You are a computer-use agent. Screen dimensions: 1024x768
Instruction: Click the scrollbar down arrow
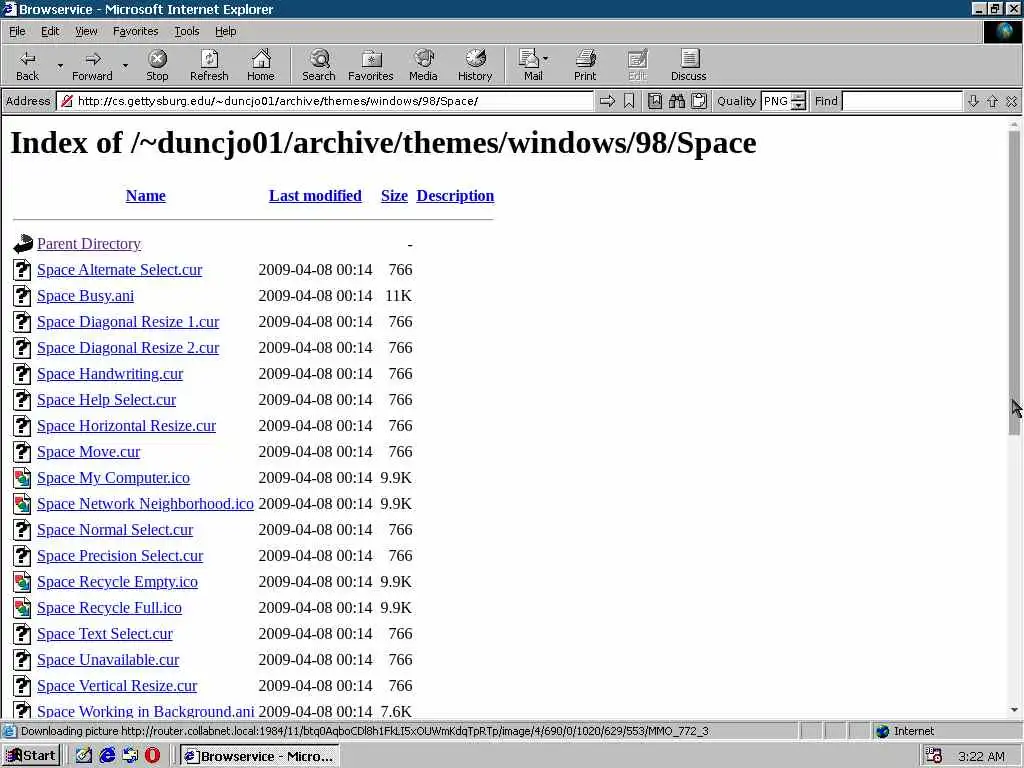coord(1014,710)
